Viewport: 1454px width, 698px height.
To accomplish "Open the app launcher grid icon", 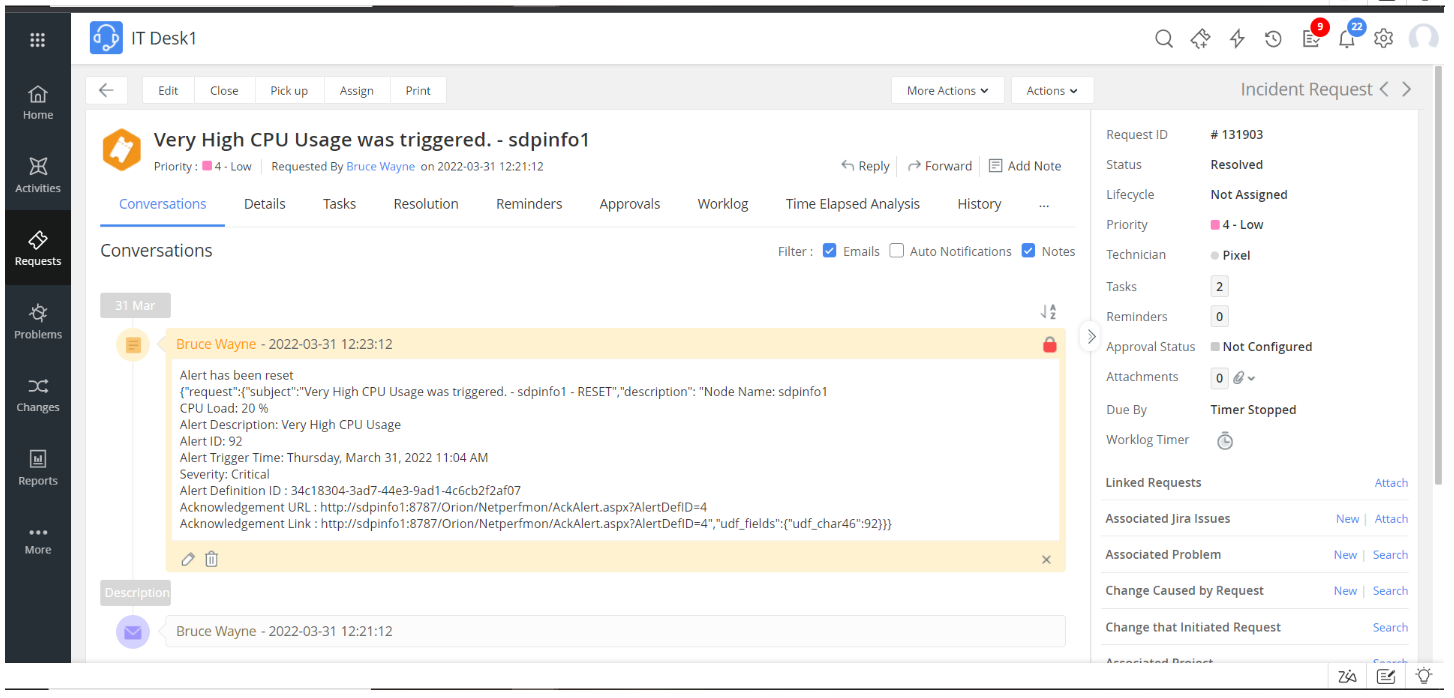I will (x=38, y=40).
